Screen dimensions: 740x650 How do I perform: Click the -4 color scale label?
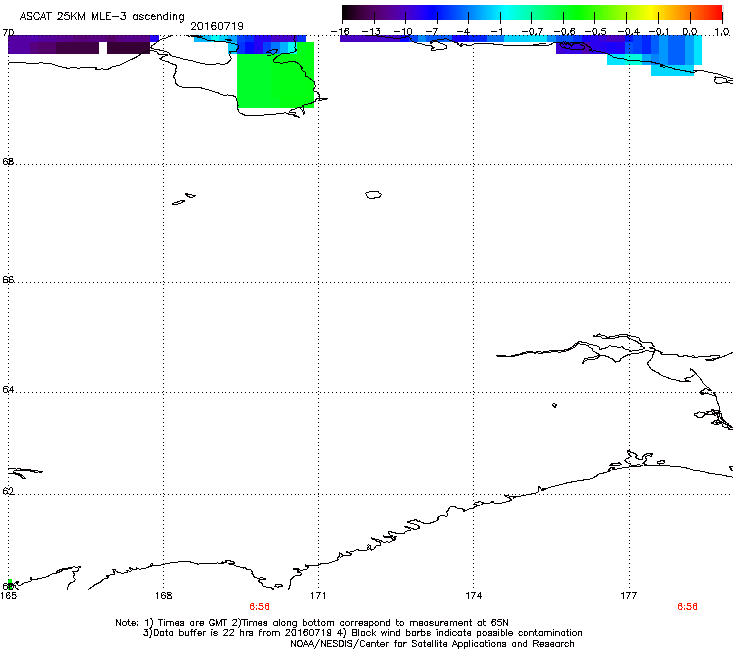(x=463, y=32)
